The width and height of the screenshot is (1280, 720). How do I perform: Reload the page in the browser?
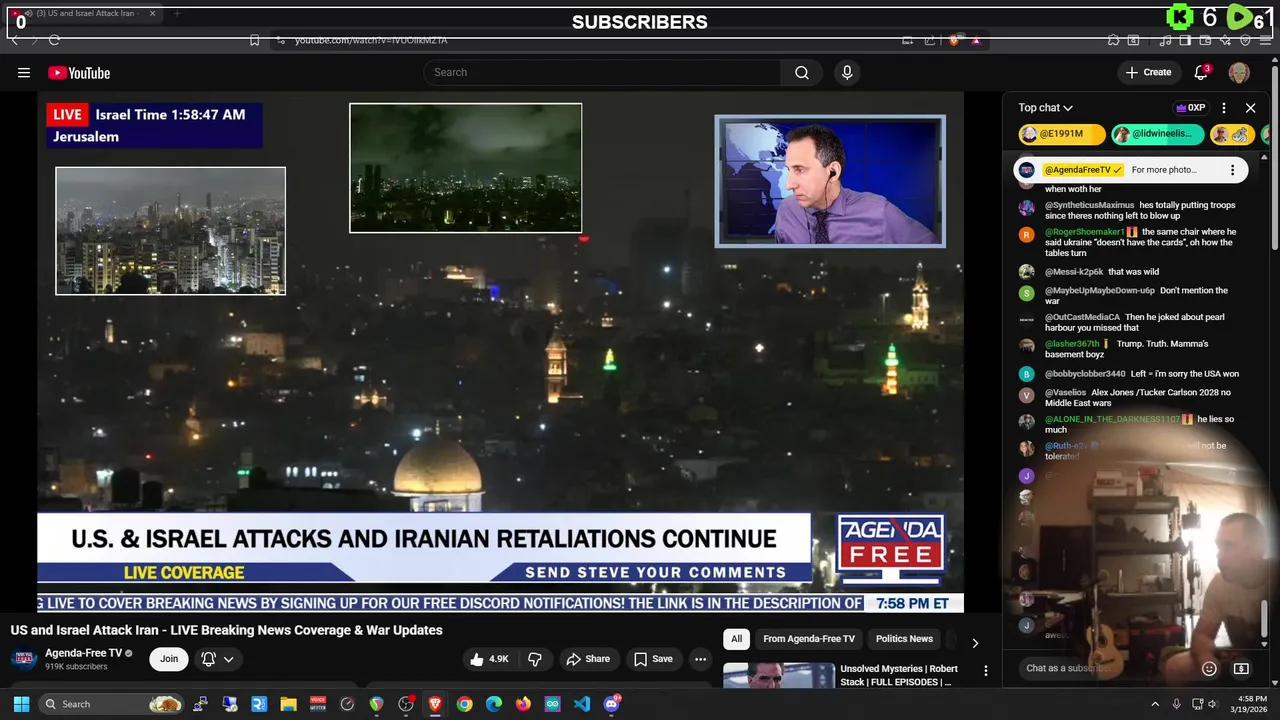click(x=54, y=40)
